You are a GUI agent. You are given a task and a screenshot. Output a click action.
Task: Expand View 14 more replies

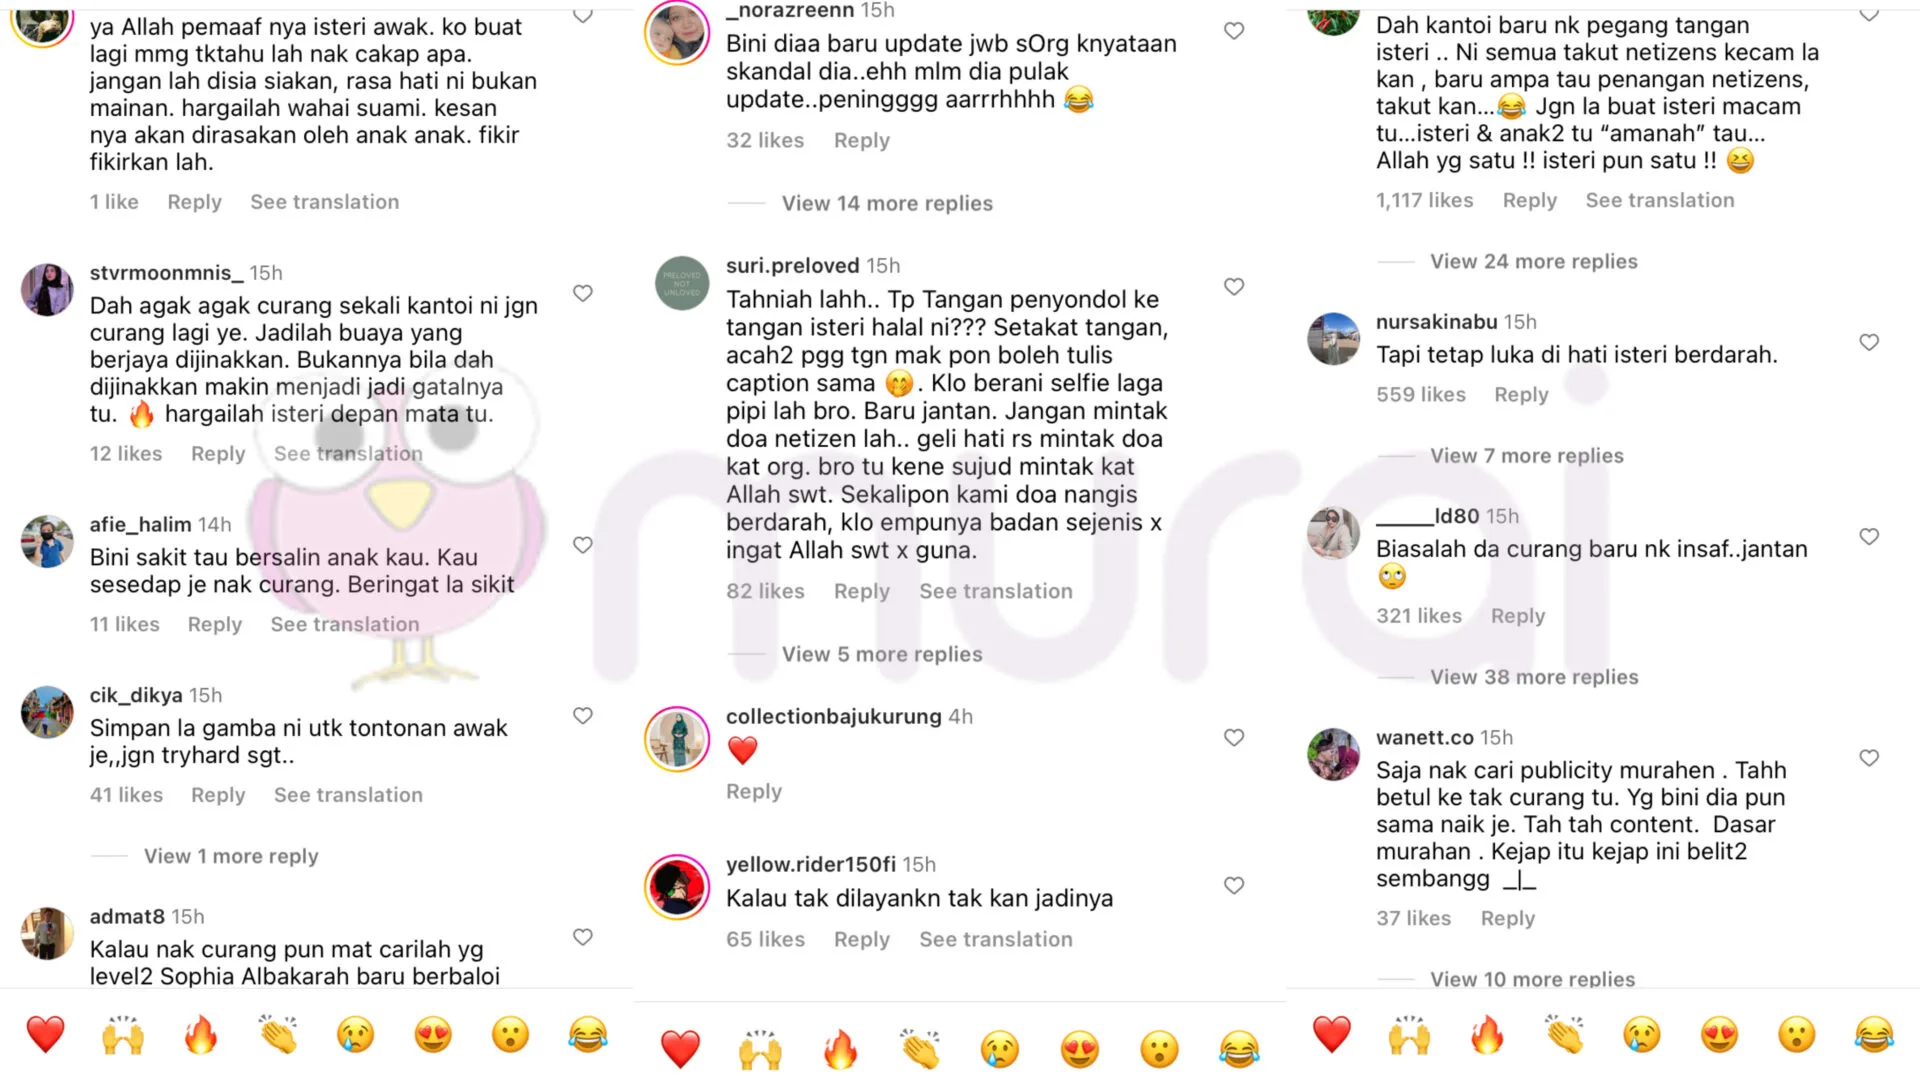tap(887, 203)
